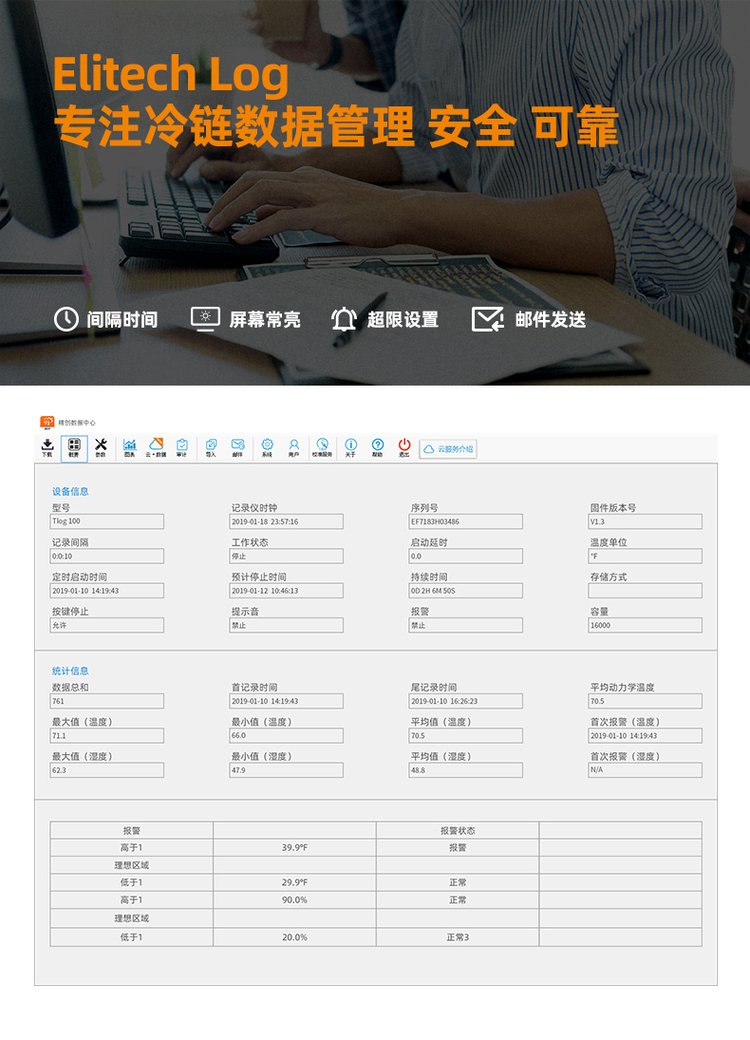Click the envelope icon beside 邮件发送
The image size is (750, 1040).
487,319
